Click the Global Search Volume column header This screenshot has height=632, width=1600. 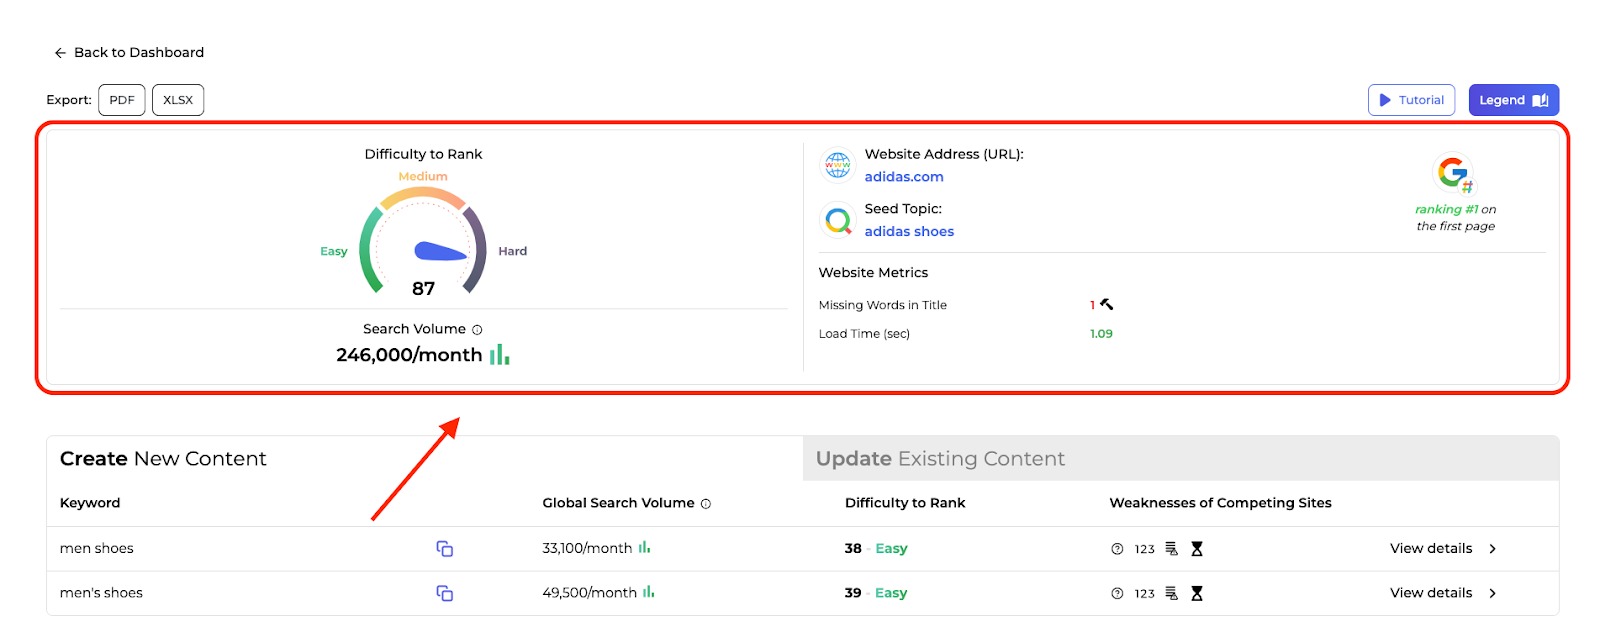(x=618, y=503)
